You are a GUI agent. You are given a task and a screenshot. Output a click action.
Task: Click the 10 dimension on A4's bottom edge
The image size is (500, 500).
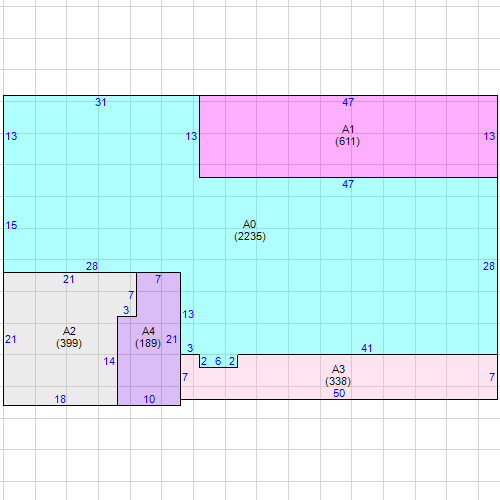(x=149, y=399)
